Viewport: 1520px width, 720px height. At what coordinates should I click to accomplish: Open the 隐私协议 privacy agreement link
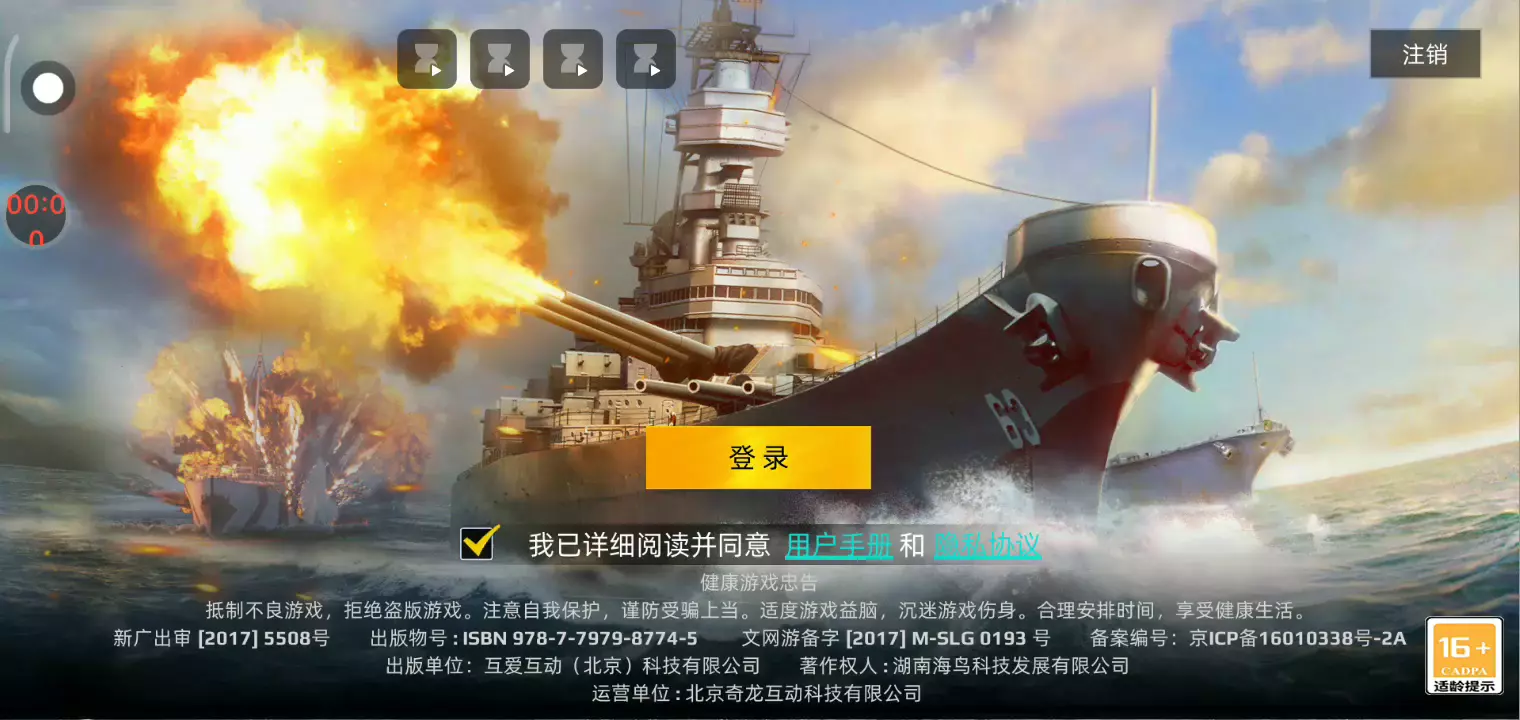pyautogui.click(x=987, y=545)
